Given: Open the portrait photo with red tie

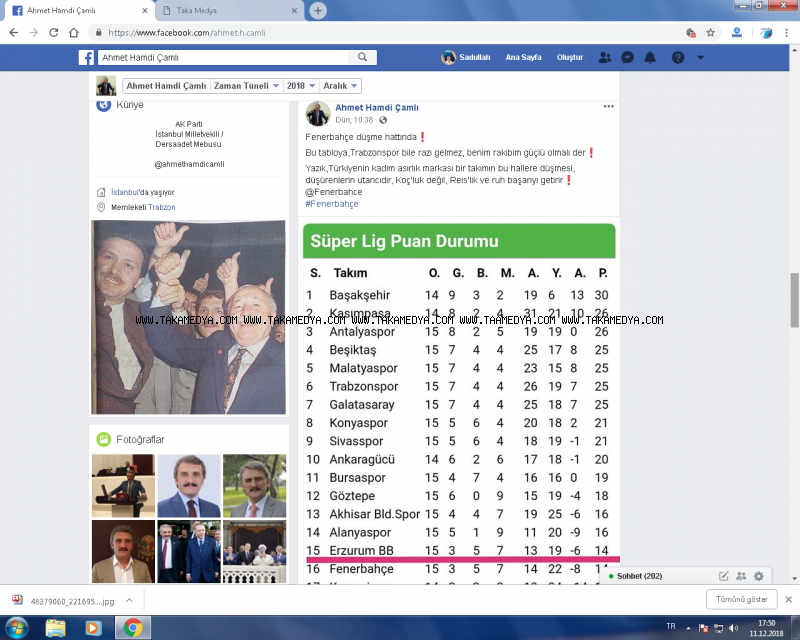Looking at the screenshot, I should coord(189,486).
